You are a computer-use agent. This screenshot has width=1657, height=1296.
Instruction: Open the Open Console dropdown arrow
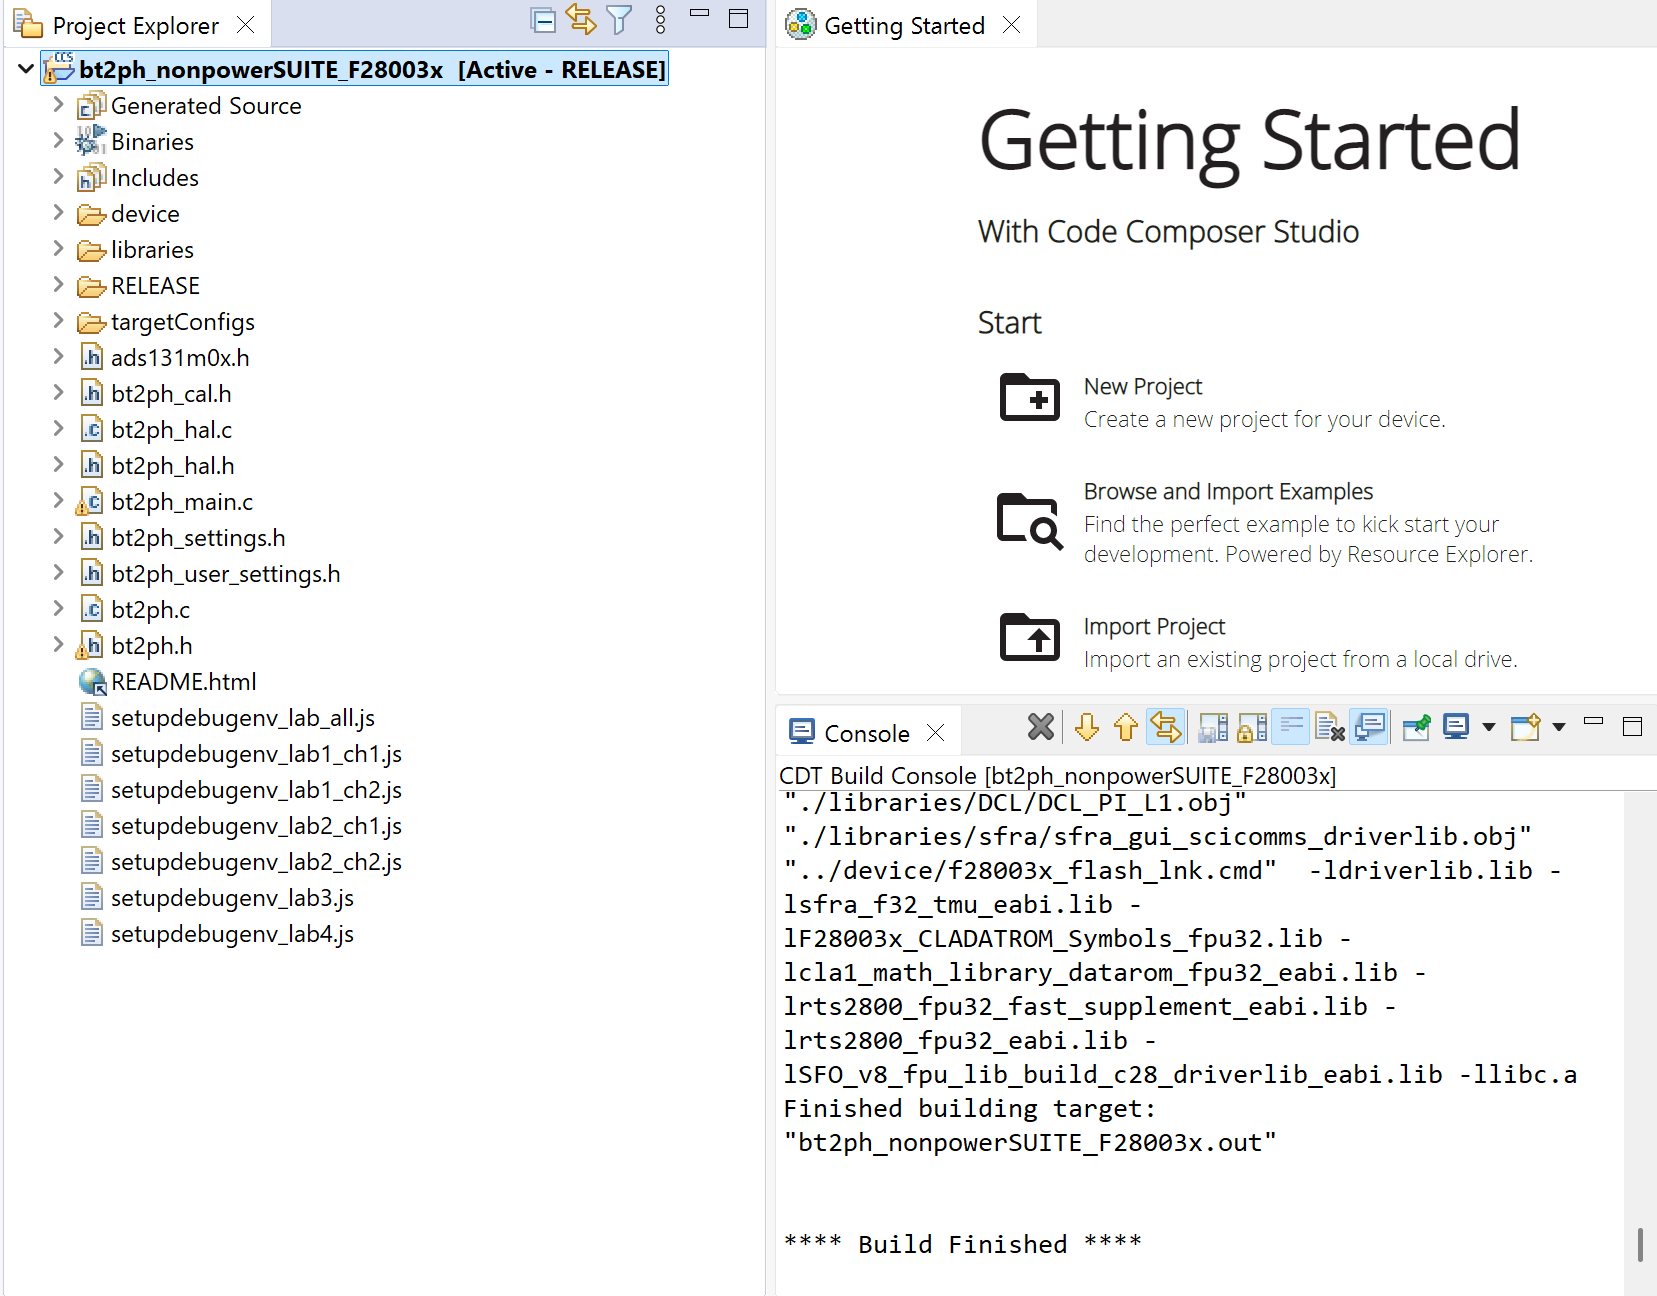1559,727
